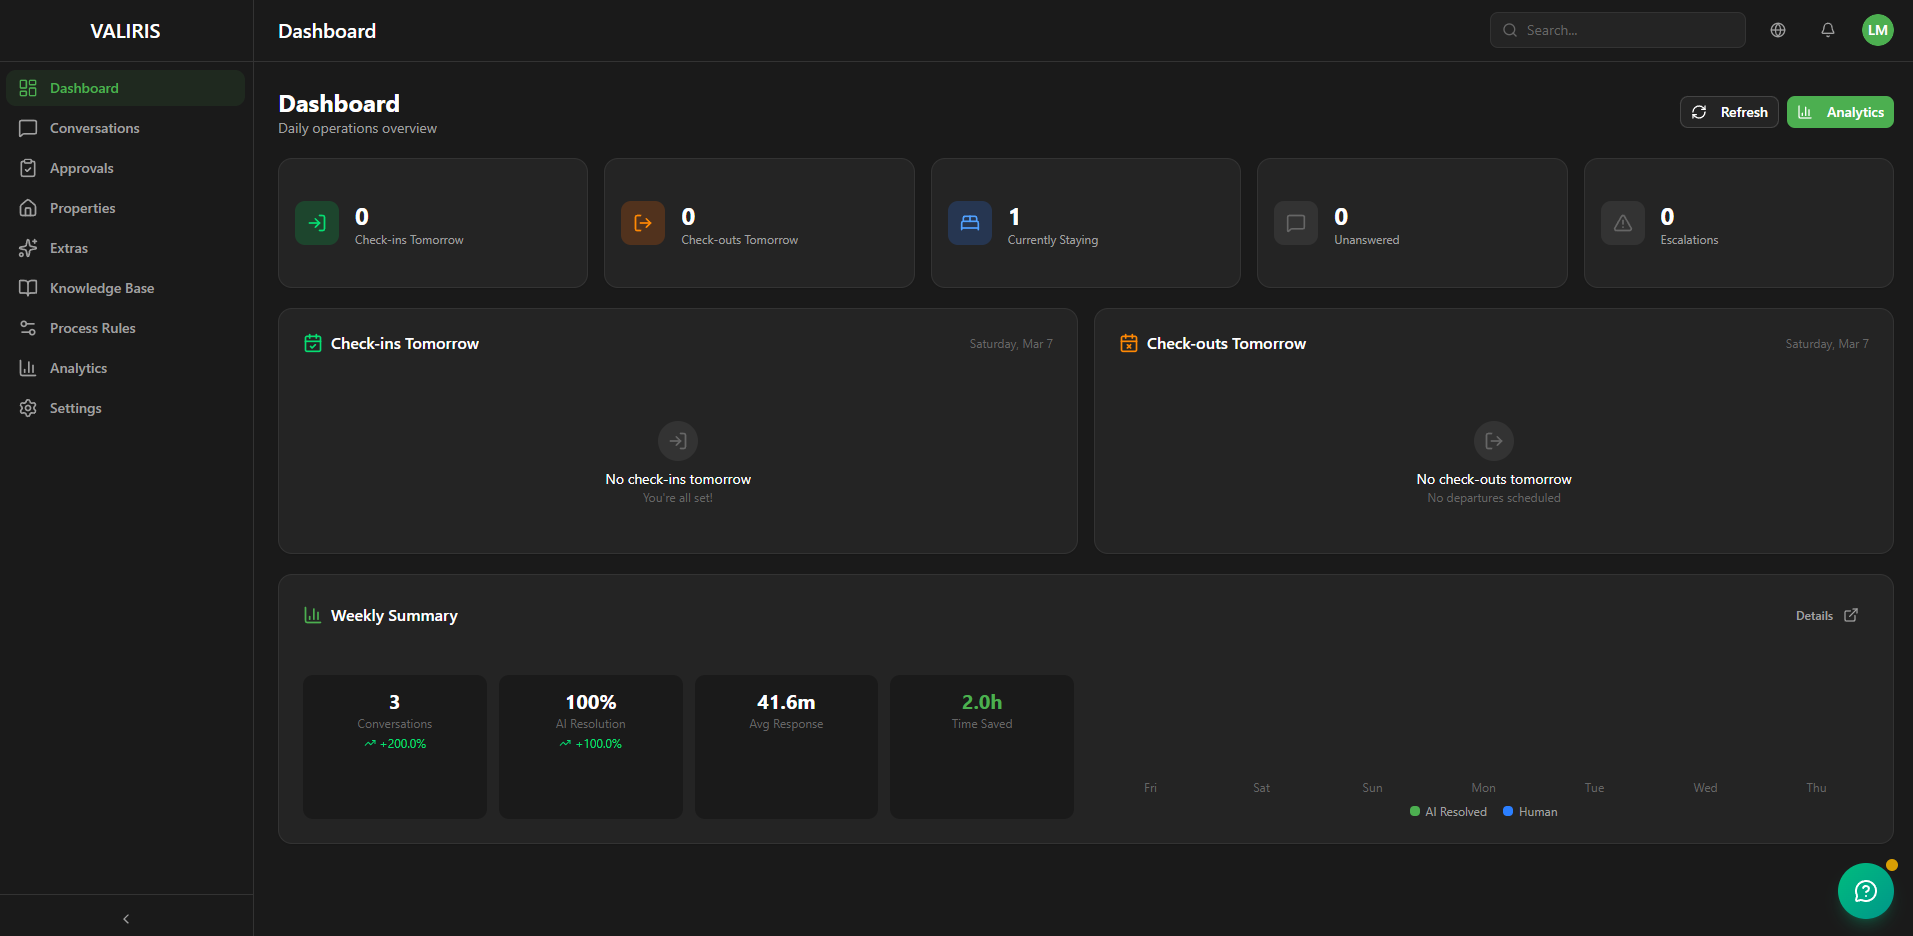Click the green check-in arrow icon
The height and width of the screenshot is (936, 1913).
click(316, 223)
